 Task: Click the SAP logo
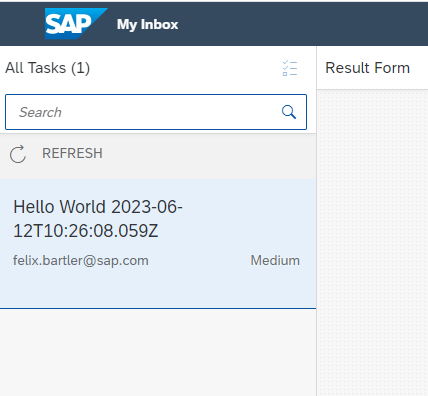(x=76, y=24)
